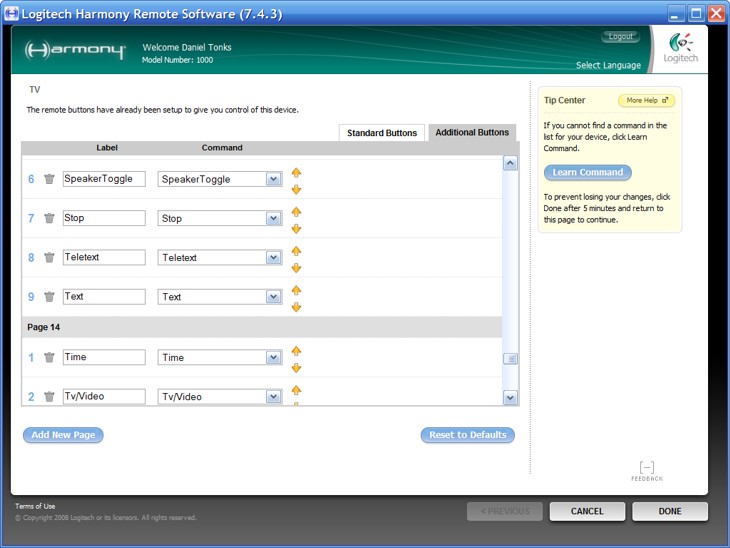This screenshot has height=548, width=730.
Task: Click the Stop label input field
Action: click(x=104, y=218)
